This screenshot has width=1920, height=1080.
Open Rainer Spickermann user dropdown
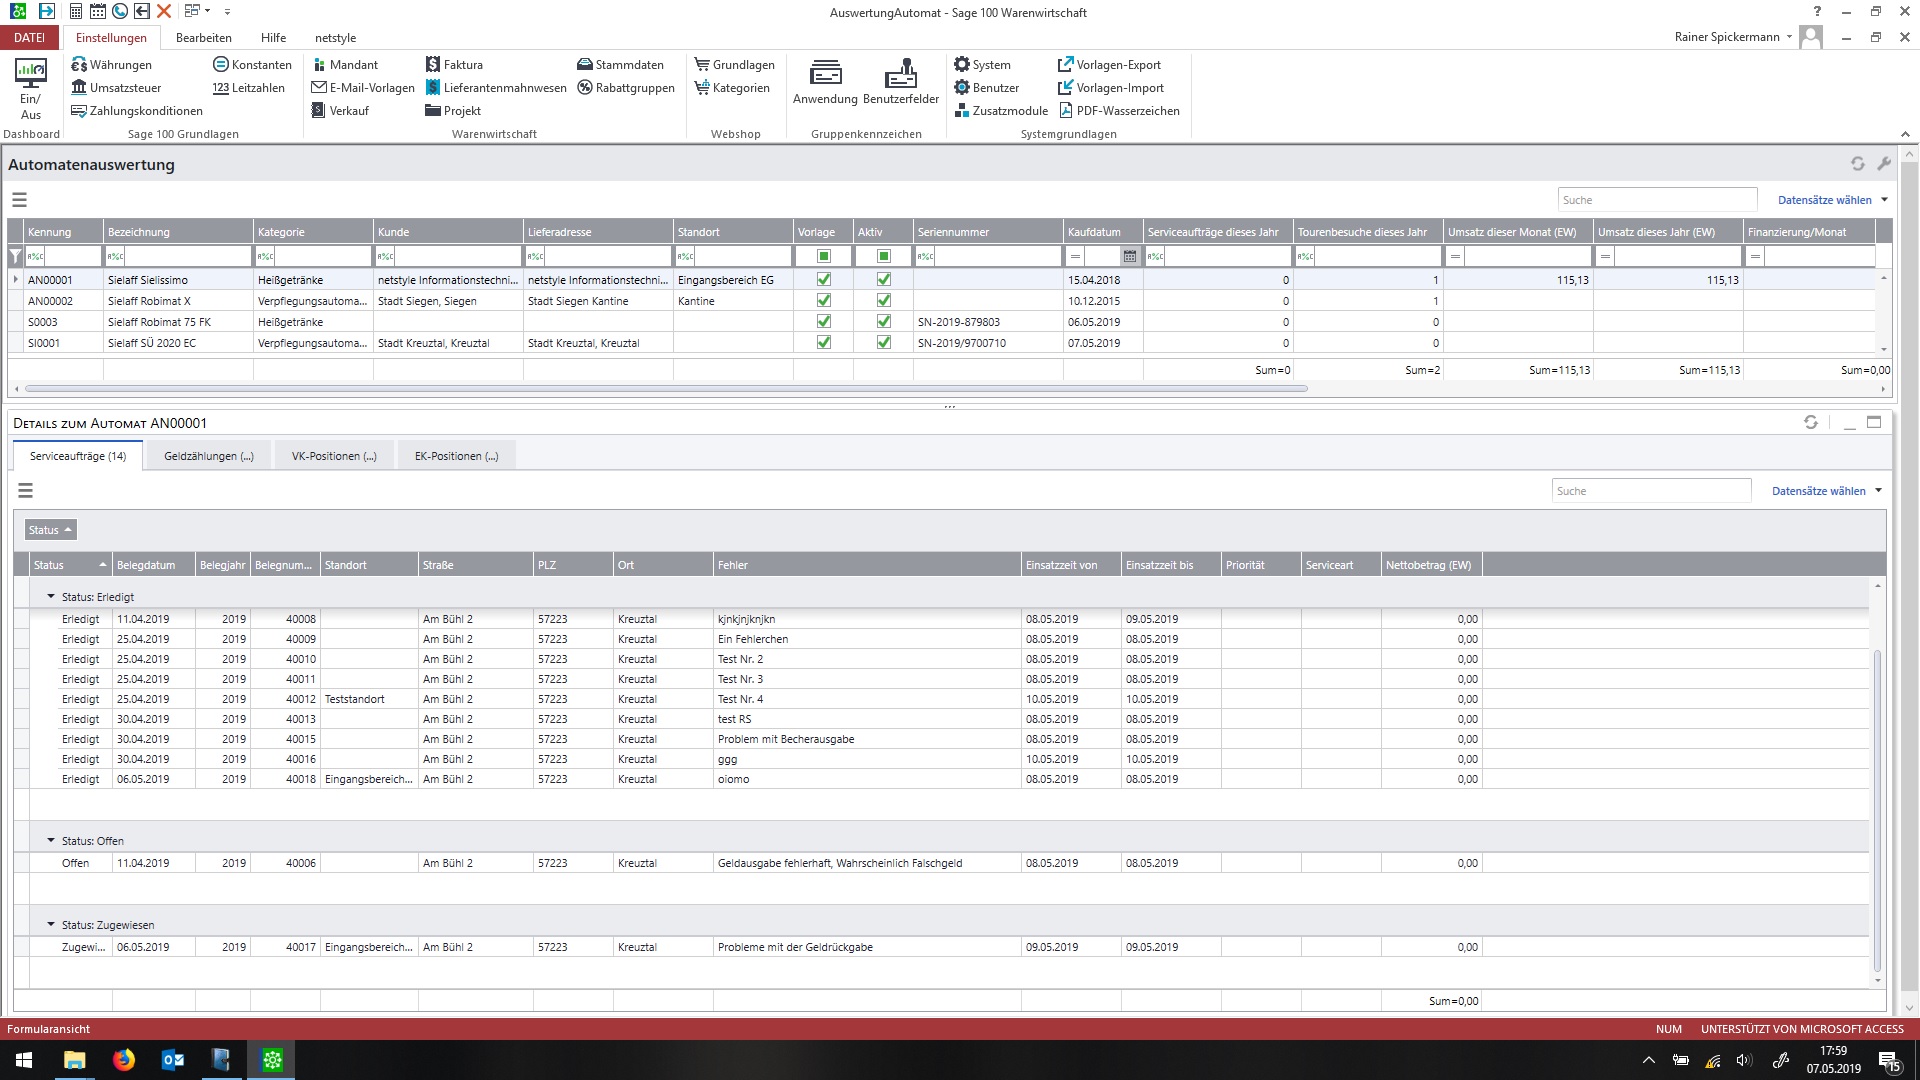[x=1733, y=37]
